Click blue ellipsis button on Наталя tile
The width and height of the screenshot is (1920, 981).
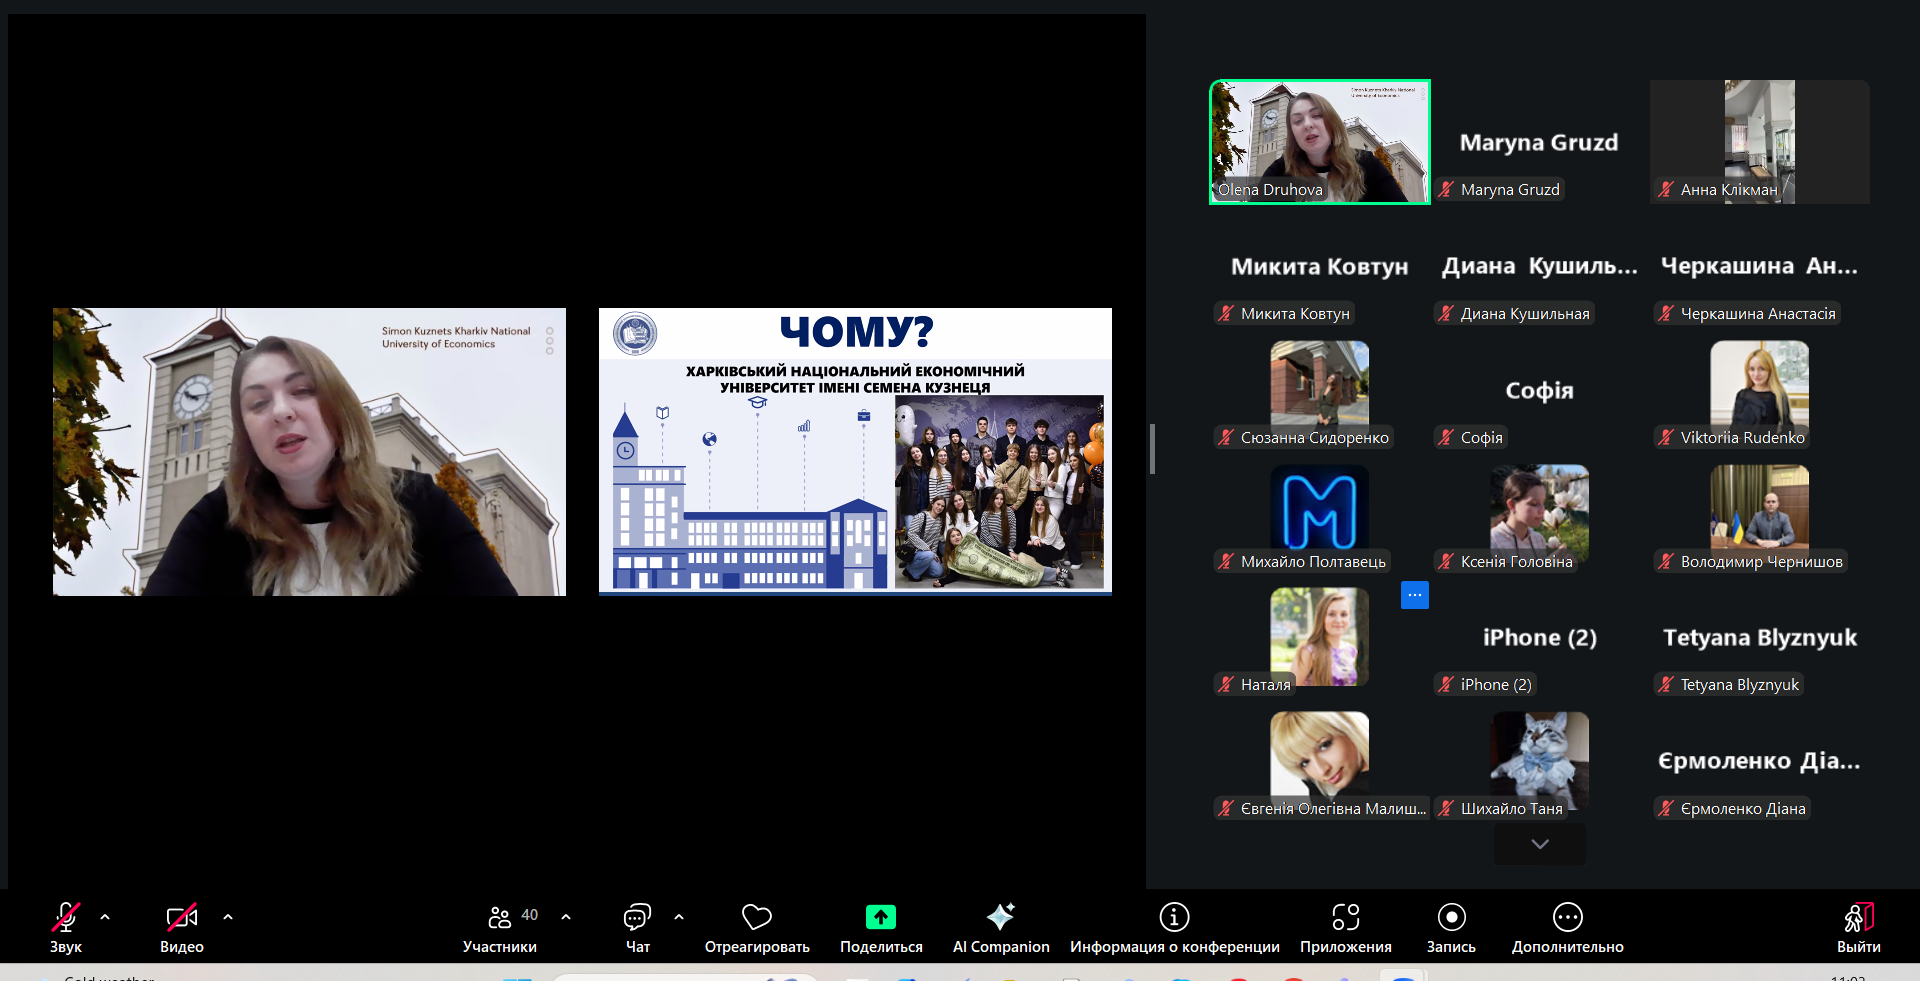pos(1414,595)
